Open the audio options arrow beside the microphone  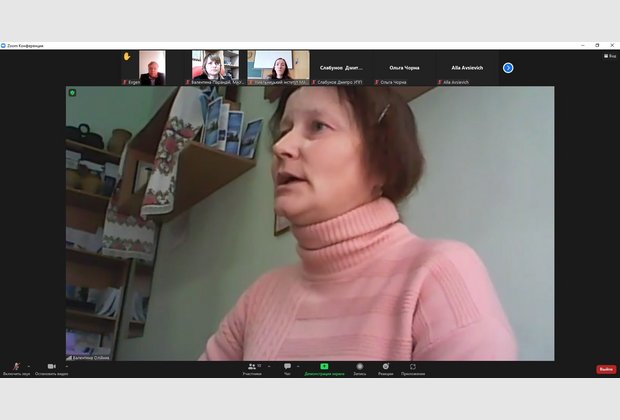click(29, 366)
